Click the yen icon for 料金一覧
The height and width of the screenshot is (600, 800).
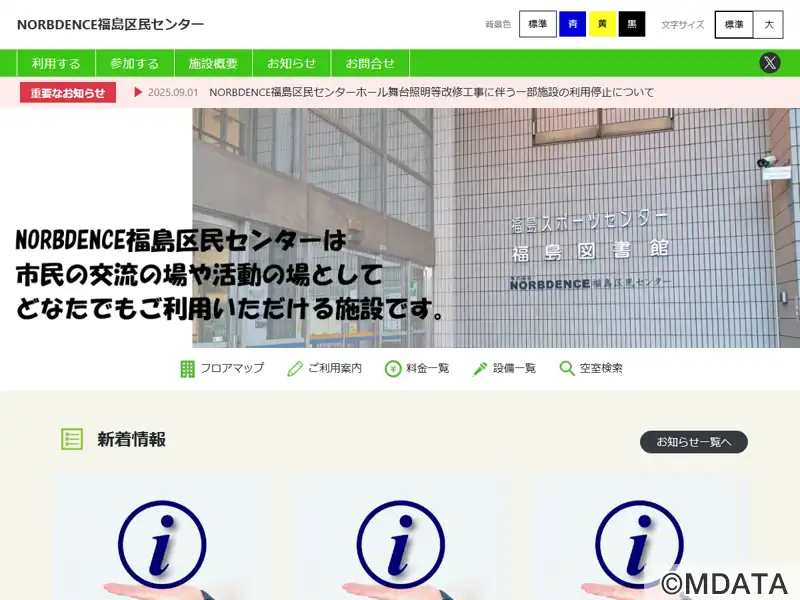tap(393, 368)
